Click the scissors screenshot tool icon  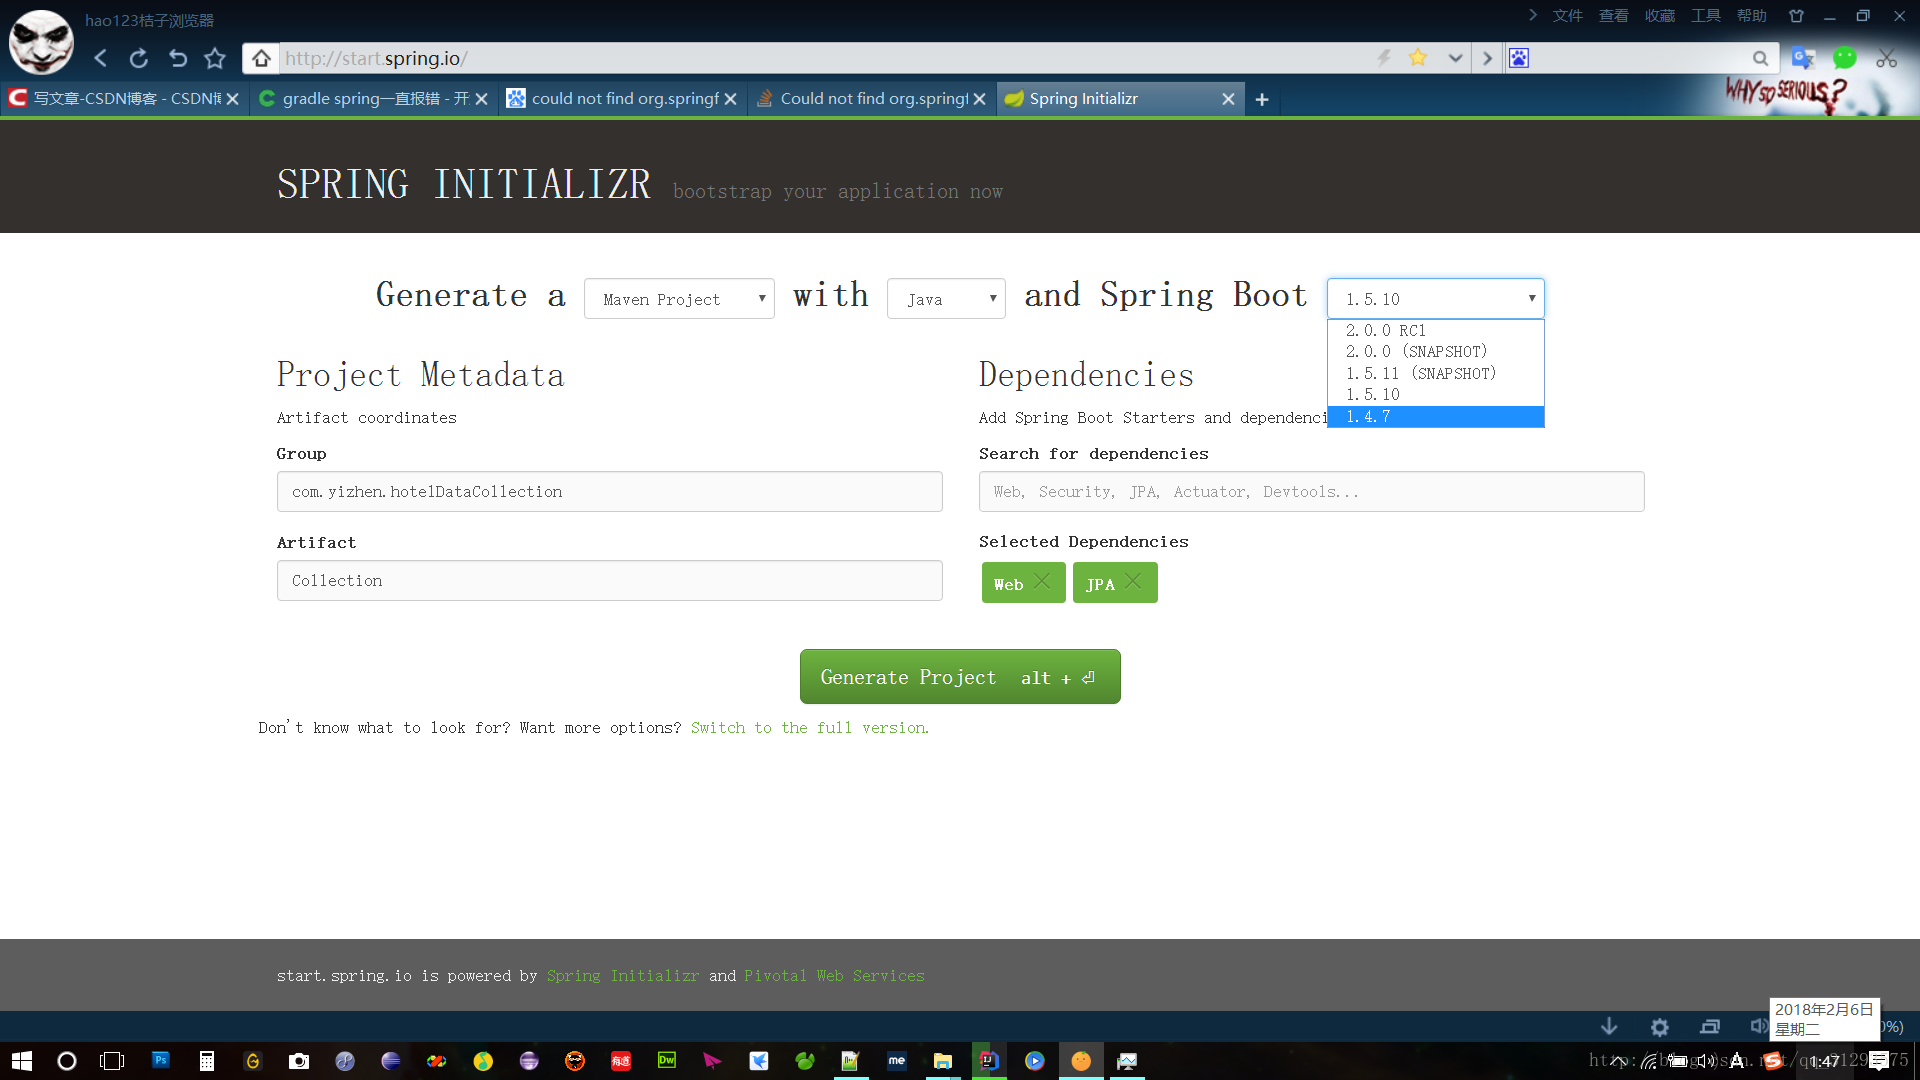click(1887, 58)
